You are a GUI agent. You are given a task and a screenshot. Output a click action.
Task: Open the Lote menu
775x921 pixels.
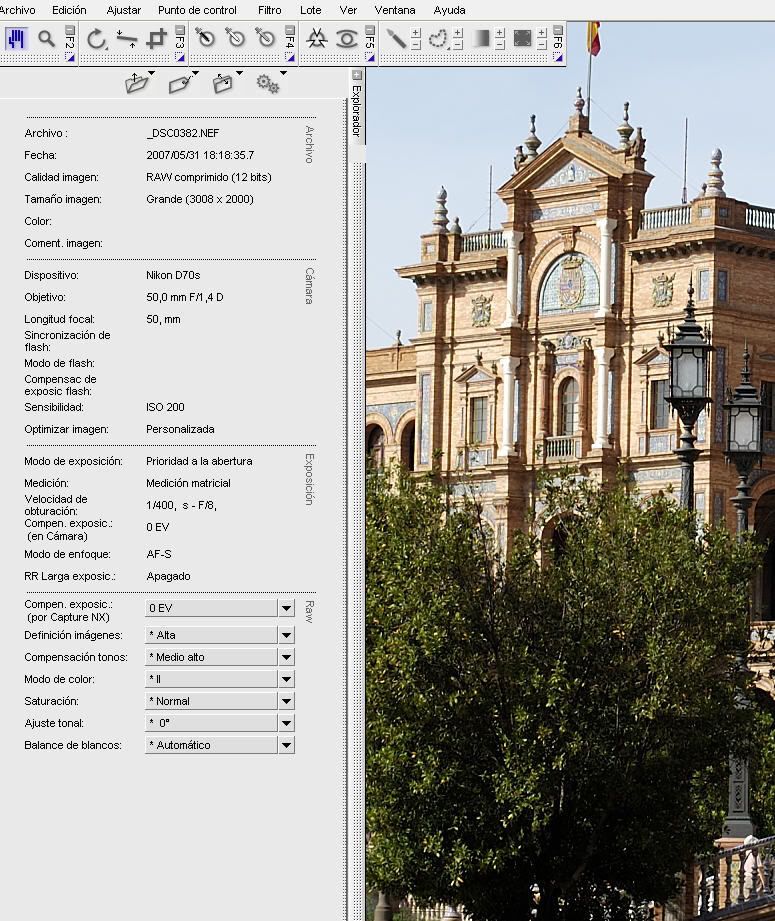[x=310, y=10]
